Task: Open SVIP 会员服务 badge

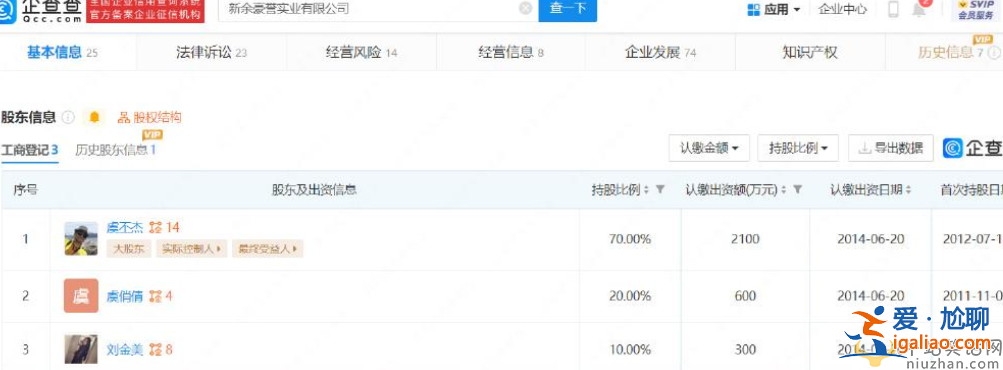Action: pos(976,10)
